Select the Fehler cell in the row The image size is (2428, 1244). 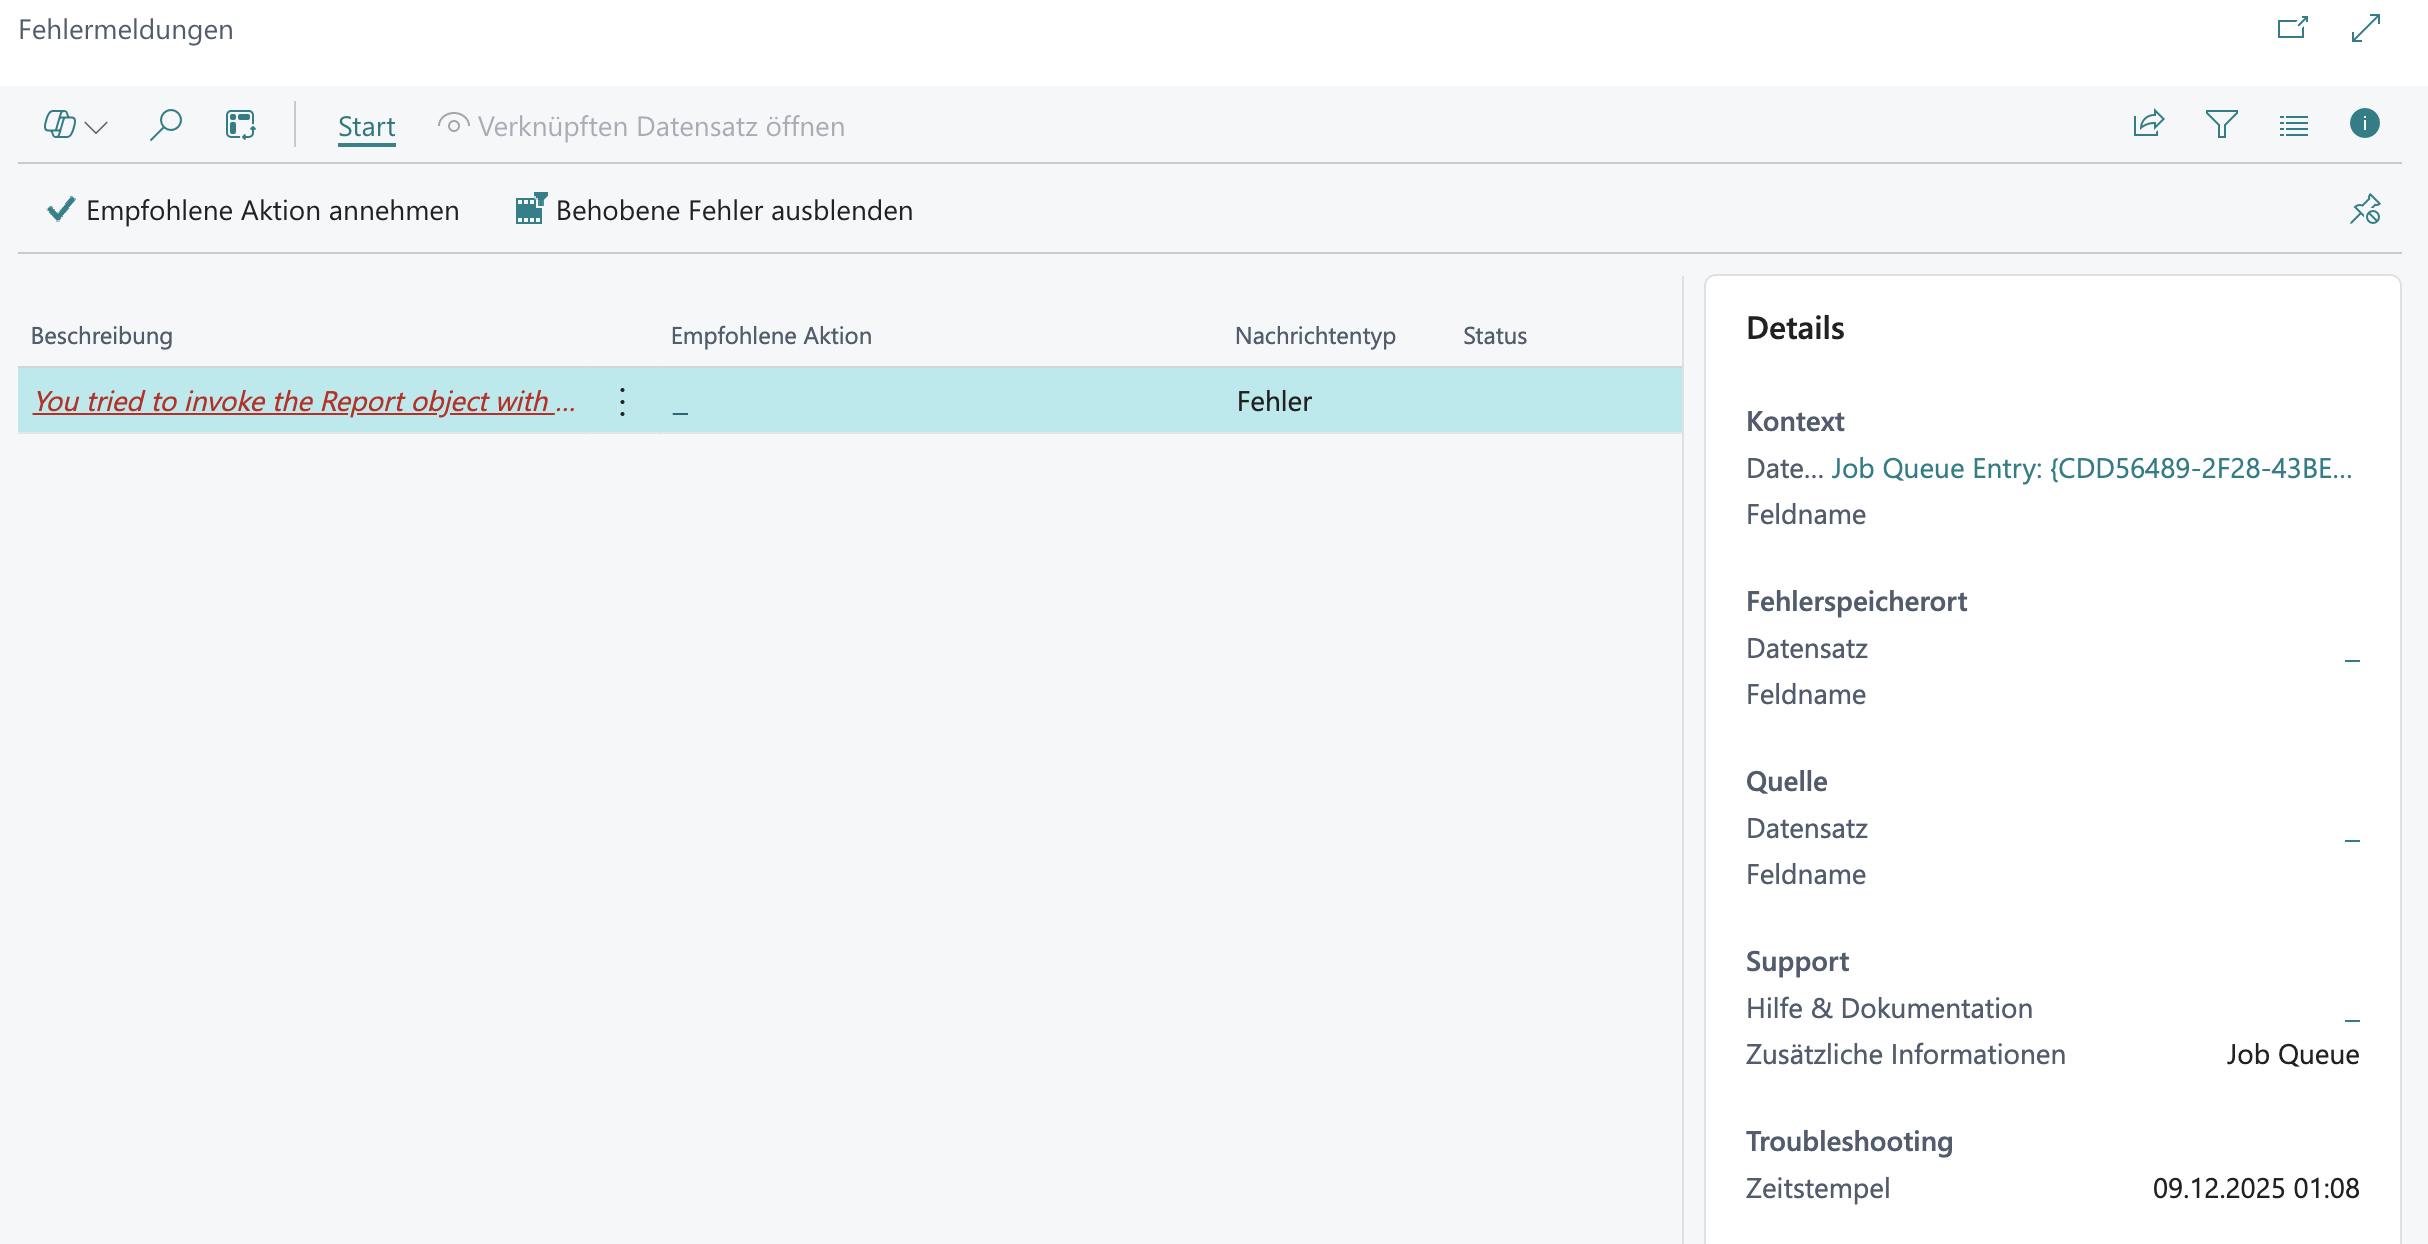(1274, 401)
